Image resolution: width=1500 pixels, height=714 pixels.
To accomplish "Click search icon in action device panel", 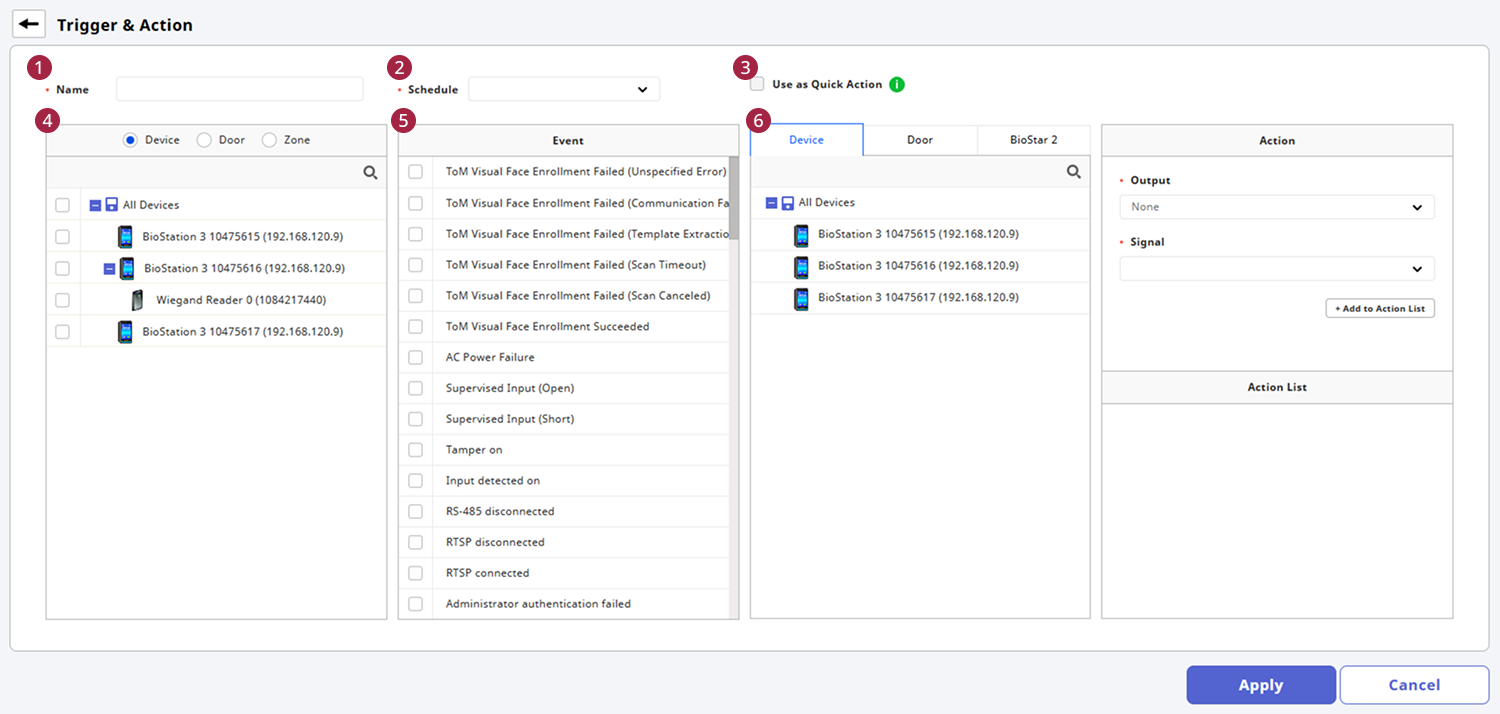I will coord(1074,172).
